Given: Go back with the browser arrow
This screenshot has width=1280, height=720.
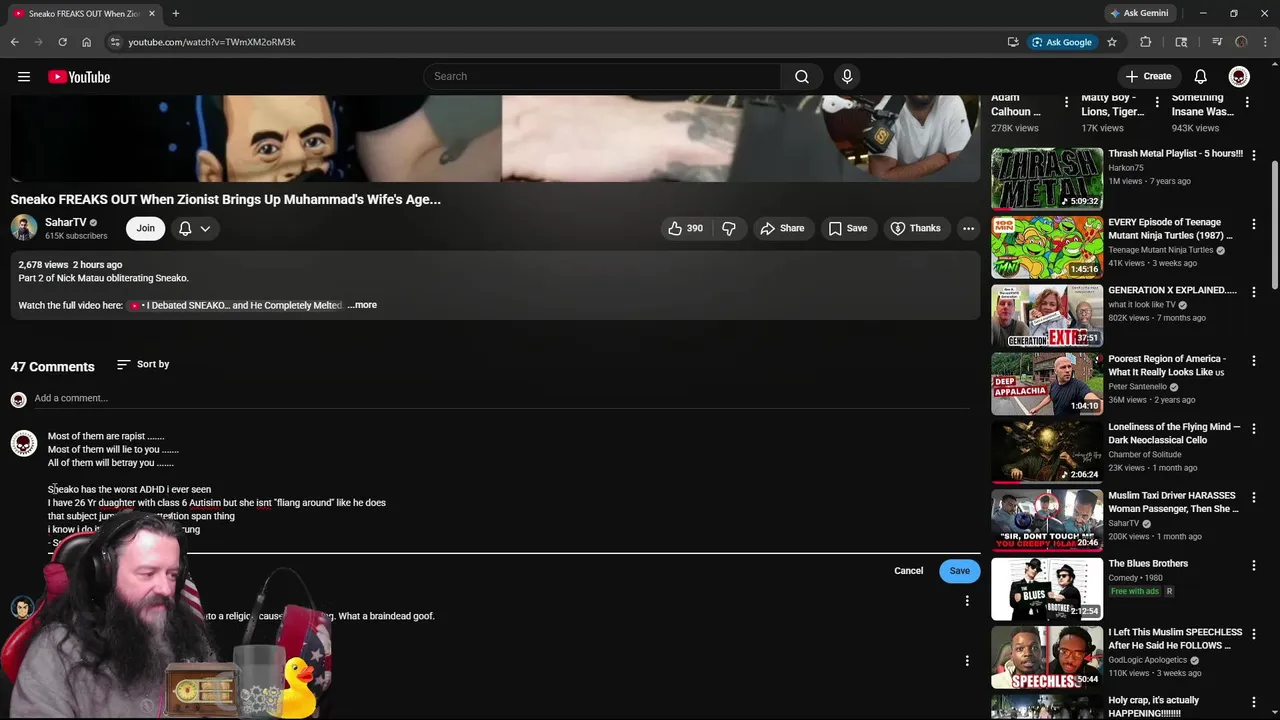Looking at the screenshot, I should 14,42.
